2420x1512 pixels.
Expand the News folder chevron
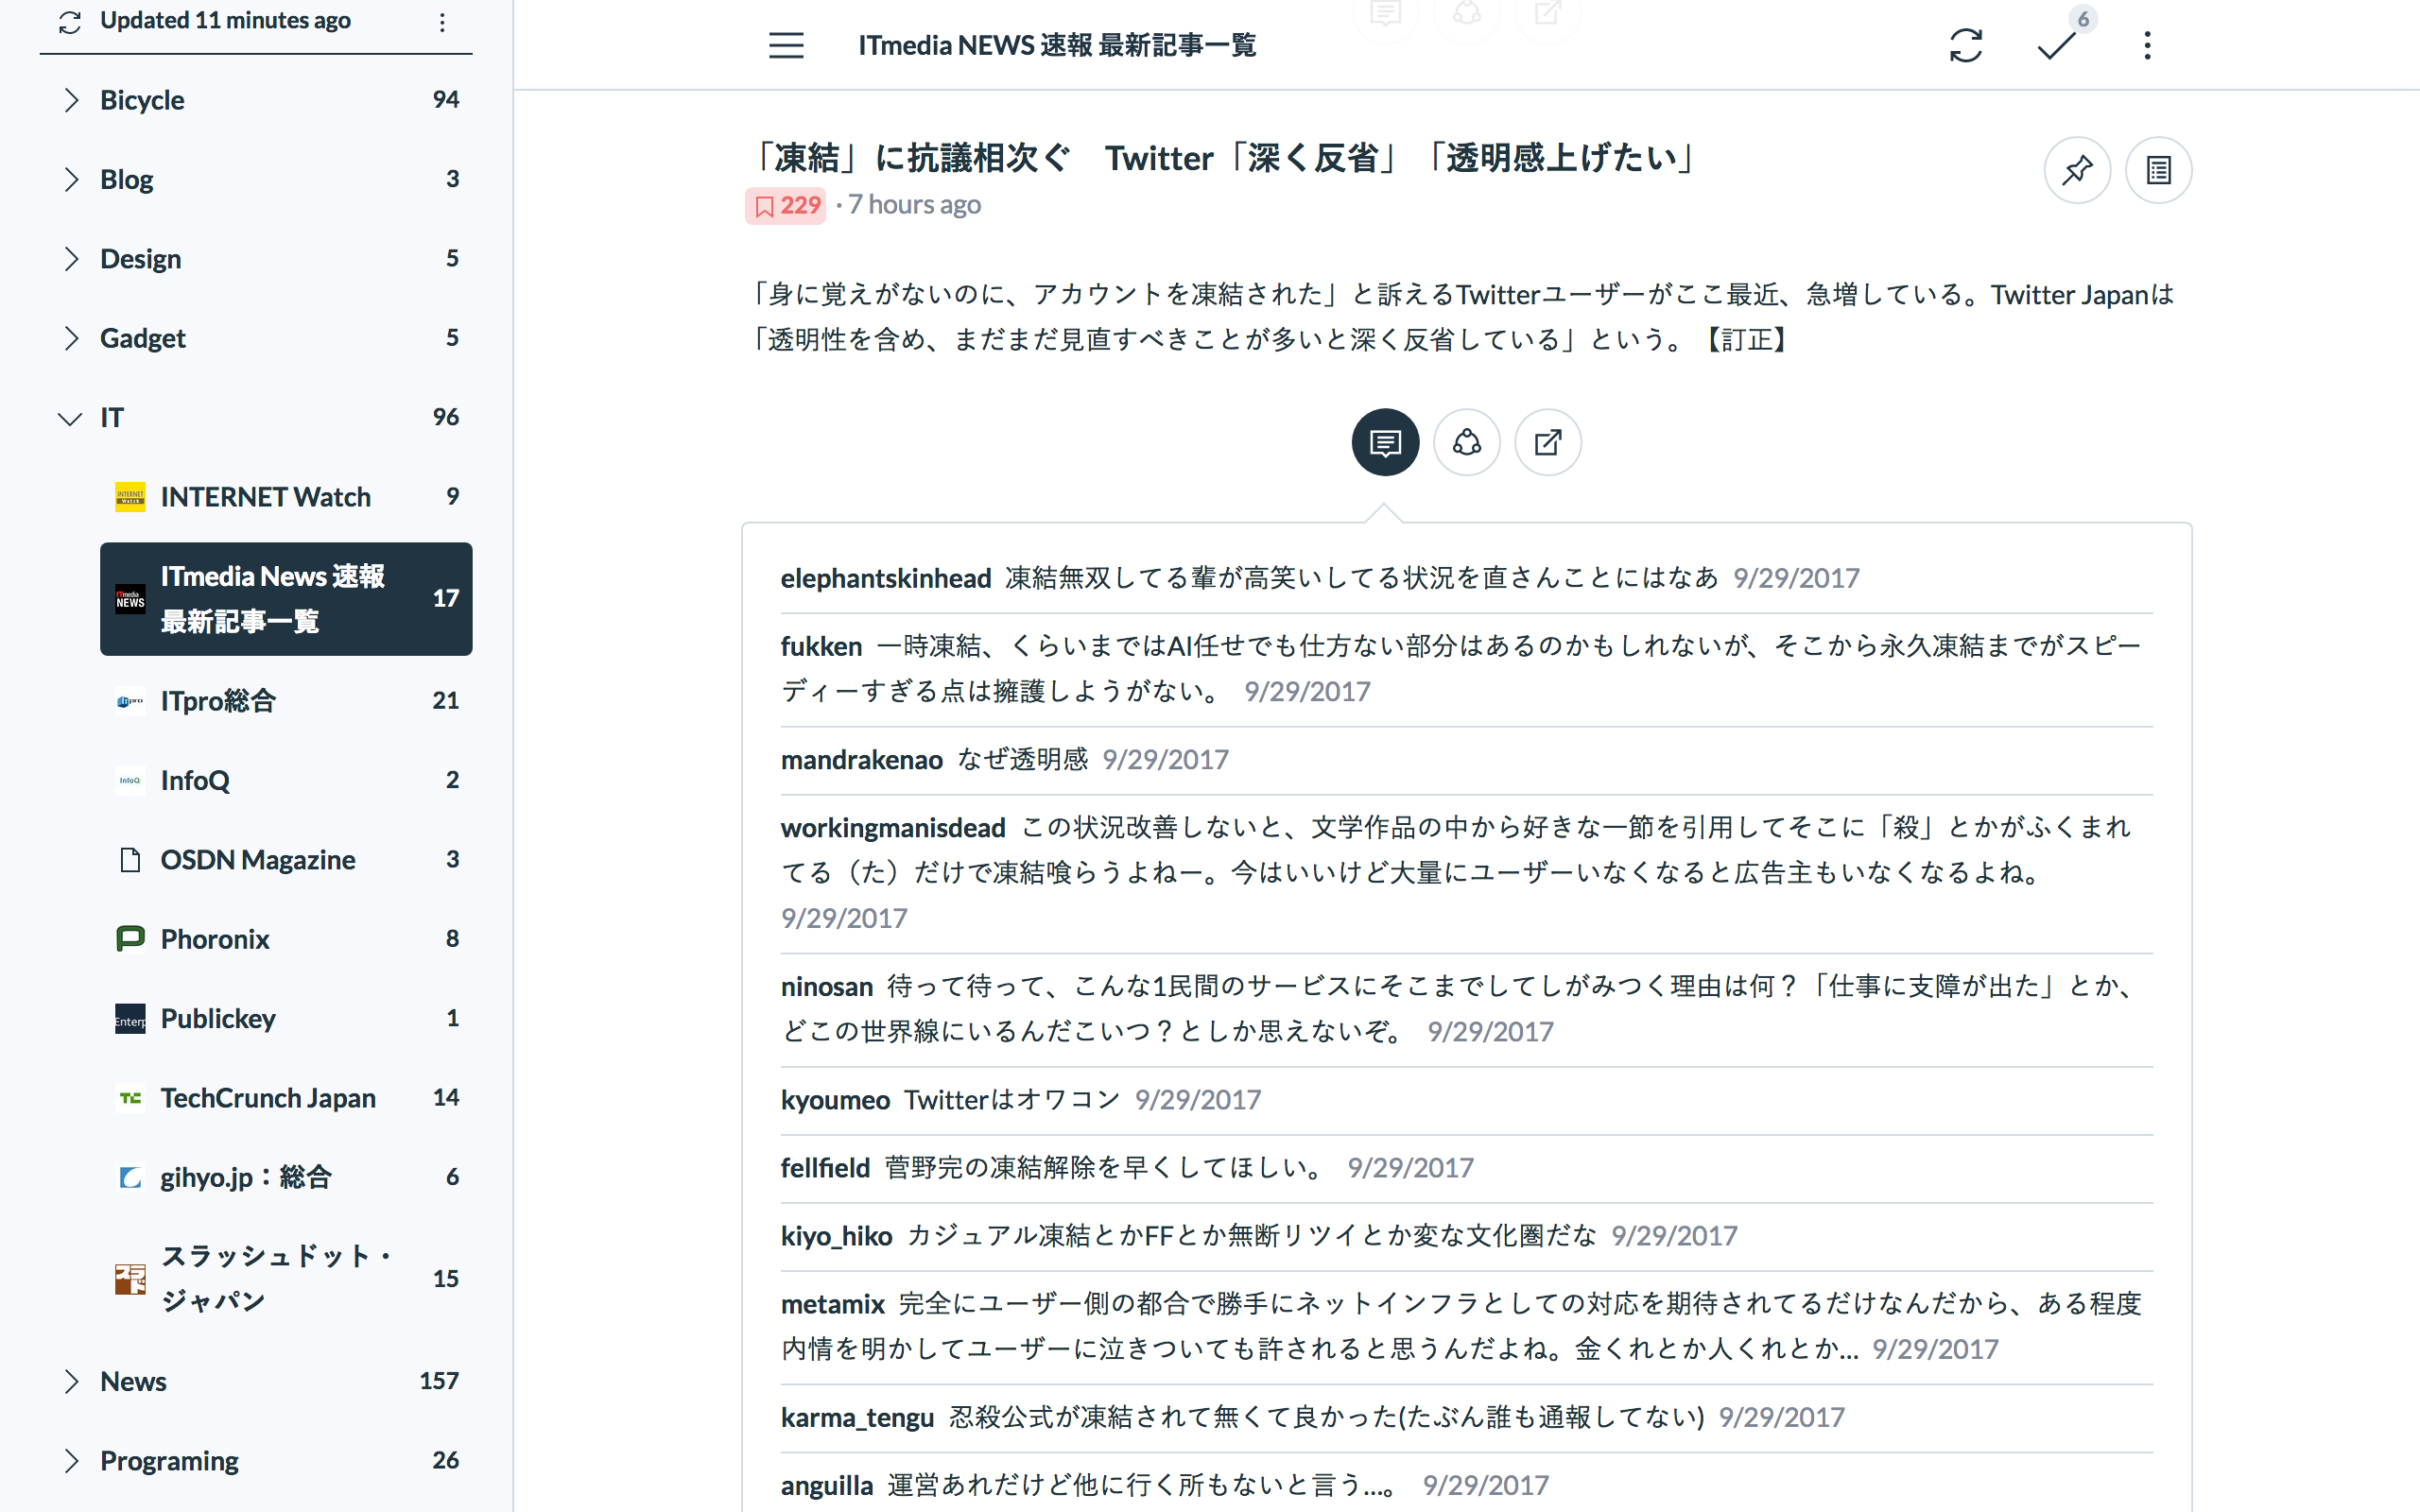click(x=70, y=1381)
